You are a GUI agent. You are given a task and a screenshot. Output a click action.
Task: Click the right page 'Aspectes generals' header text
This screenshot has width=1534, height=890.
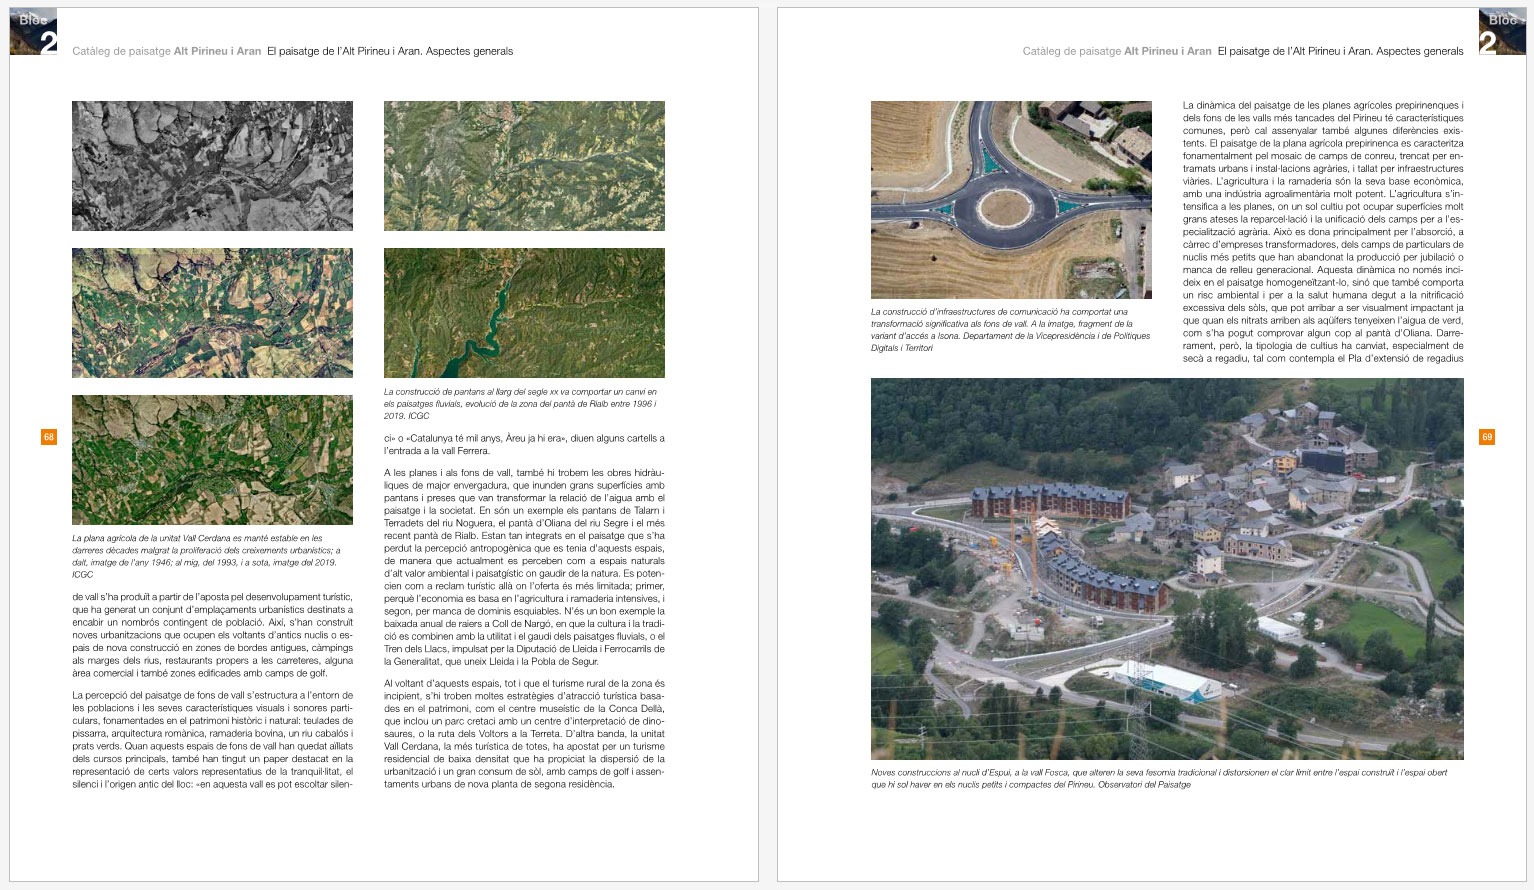(x=1419, y=51)
